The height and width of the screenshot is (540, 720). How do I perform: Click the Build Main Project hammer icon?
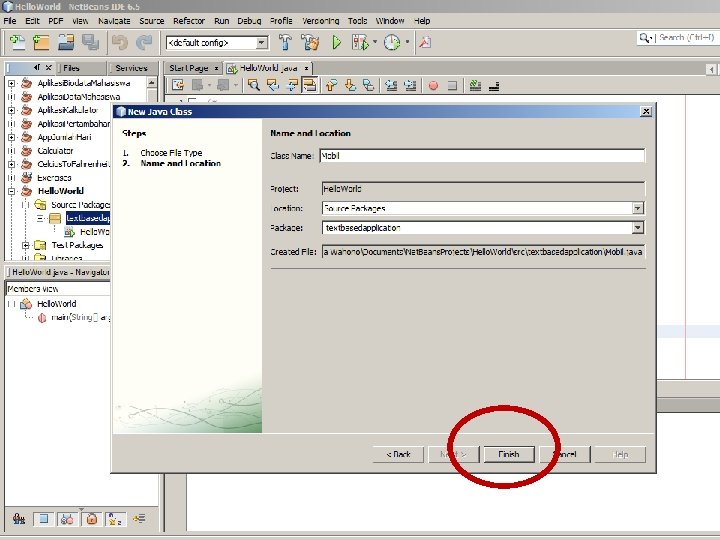285,42
